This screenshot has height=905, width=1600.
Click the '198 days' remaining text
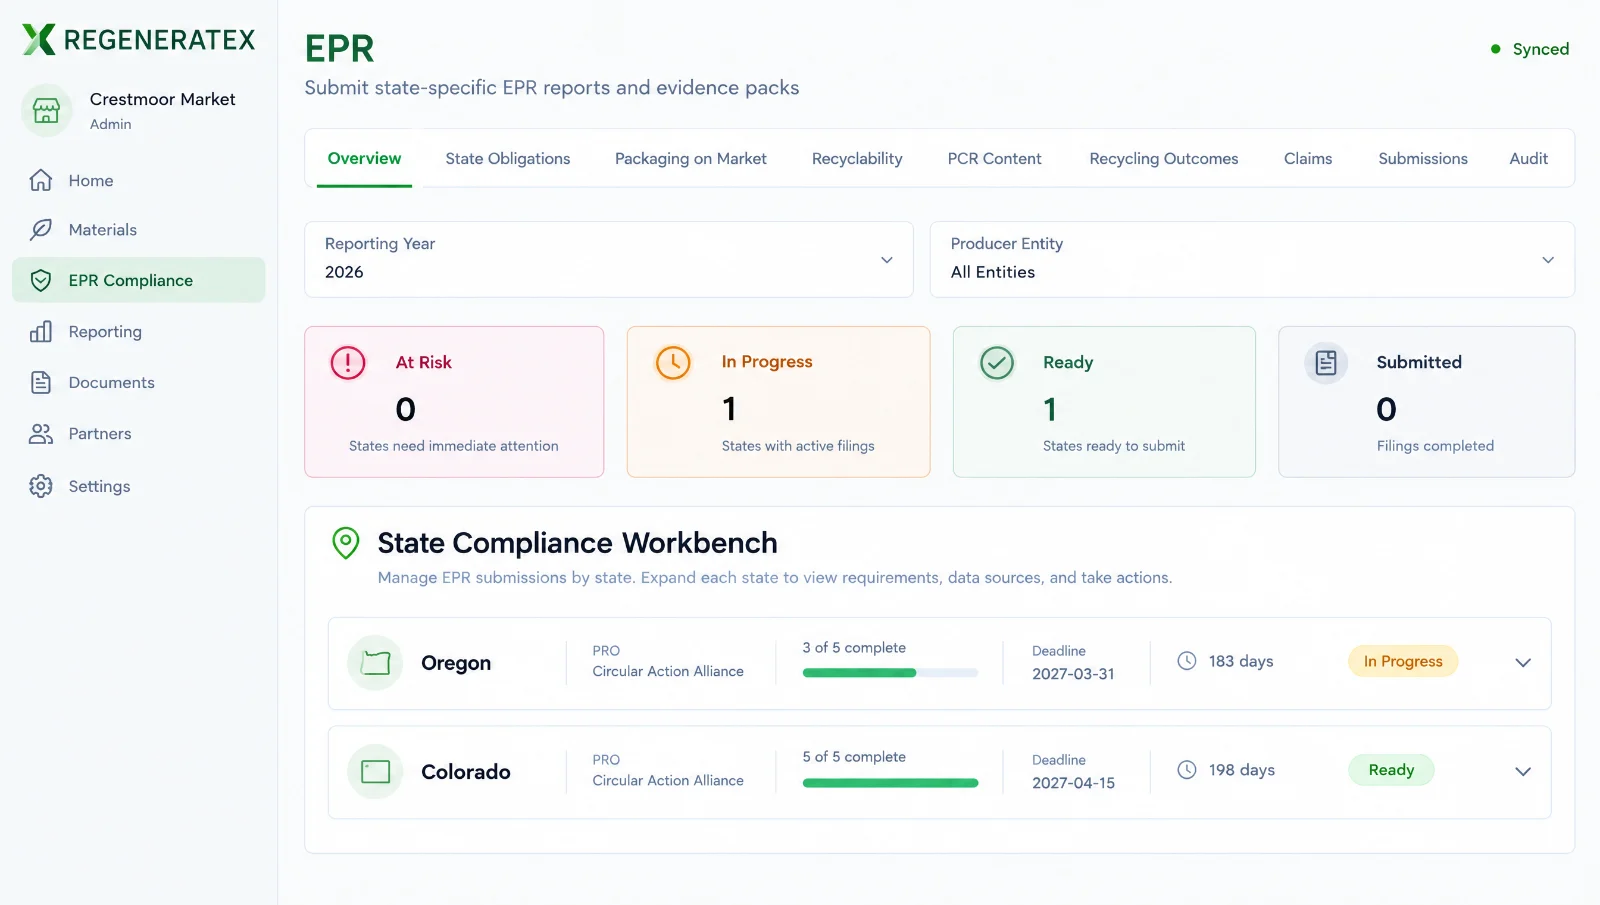[x=1242, y=770]
